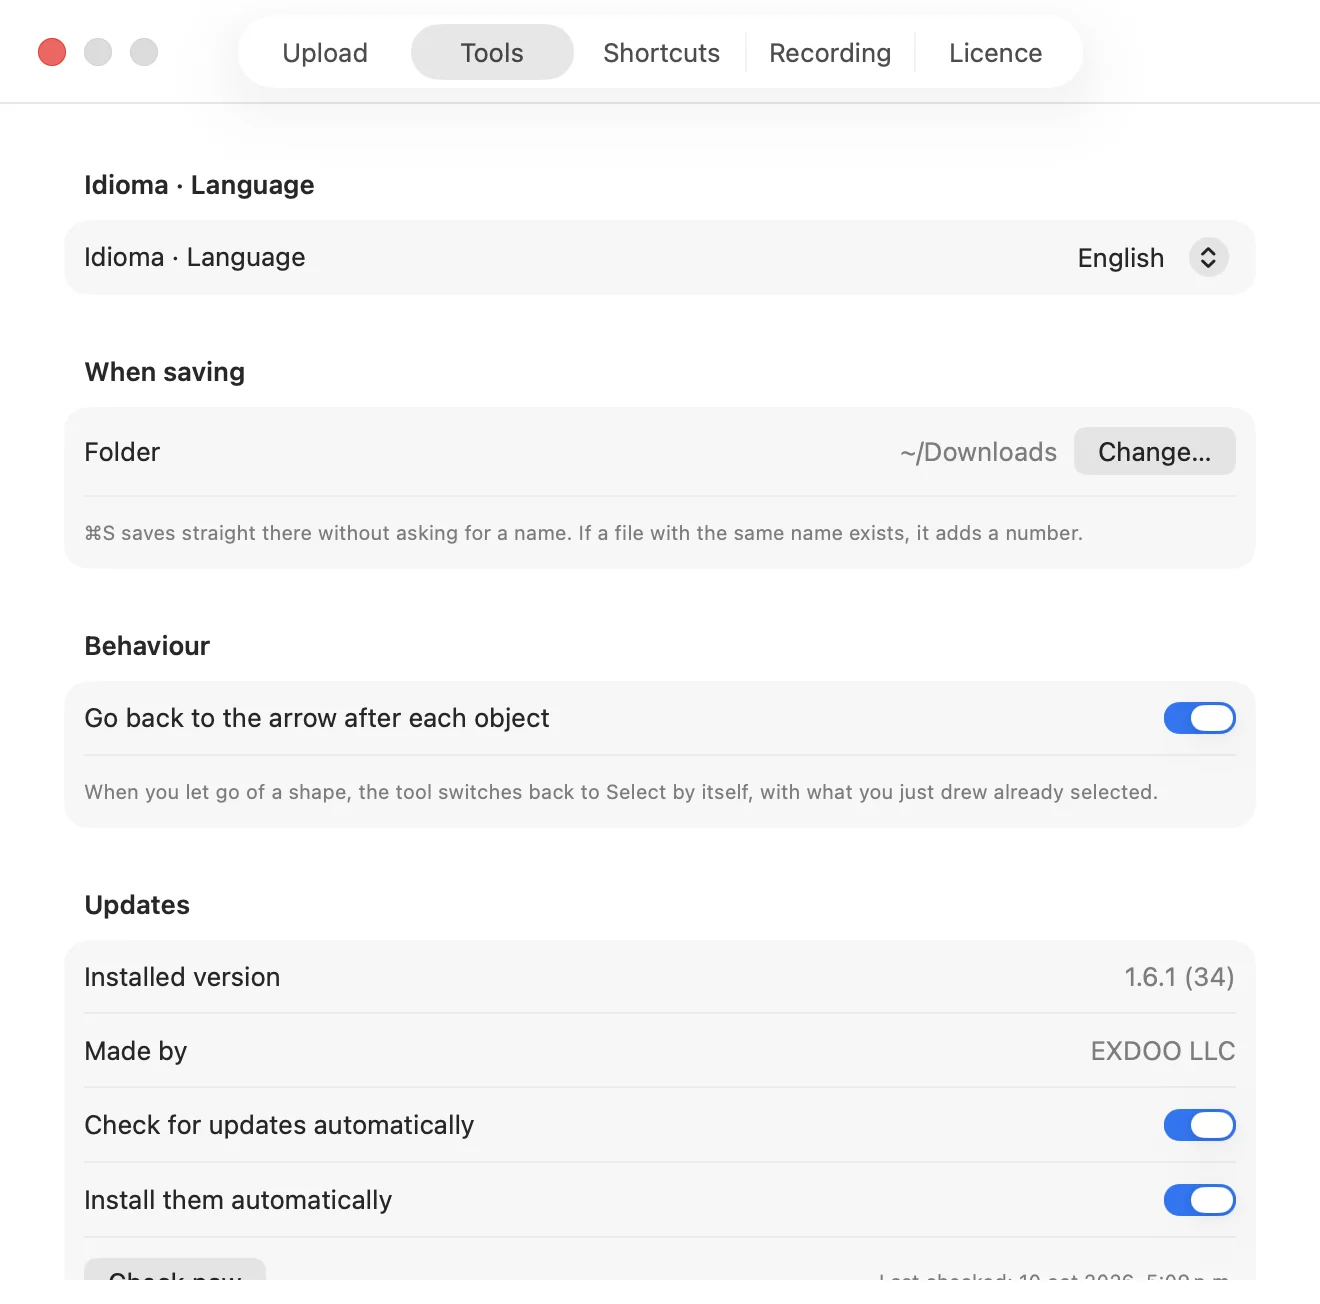Screen dimensions: 1320x1304
Task: Switch to the Upload tab
Action: [325, 53]
